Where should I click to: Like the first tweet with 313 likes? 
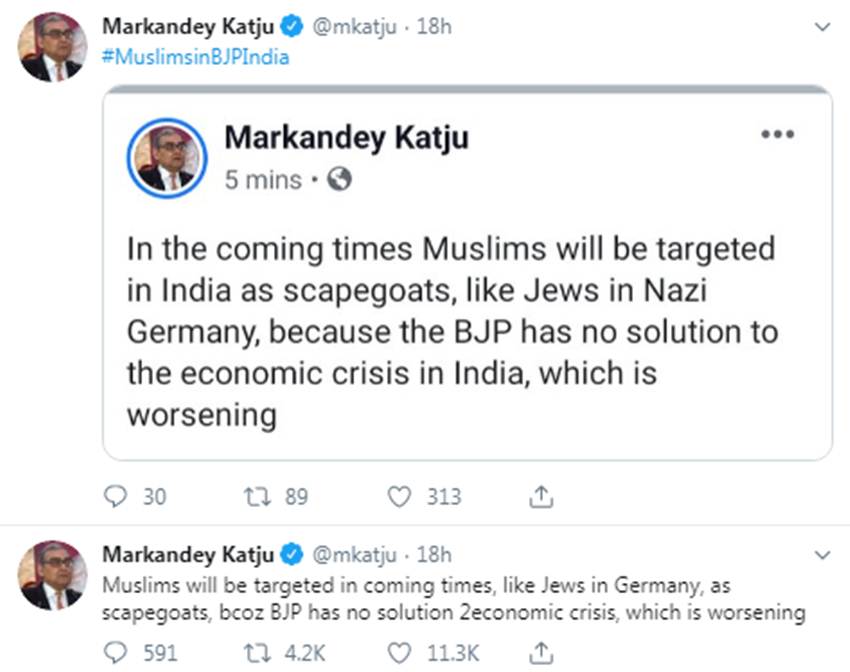[400, 496]
